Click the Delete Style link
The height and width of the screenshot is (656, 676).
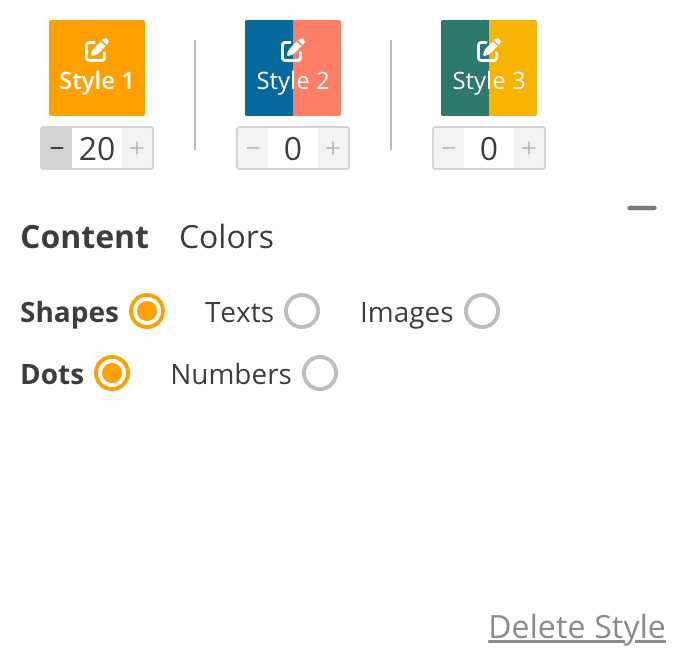pos(577,627)
